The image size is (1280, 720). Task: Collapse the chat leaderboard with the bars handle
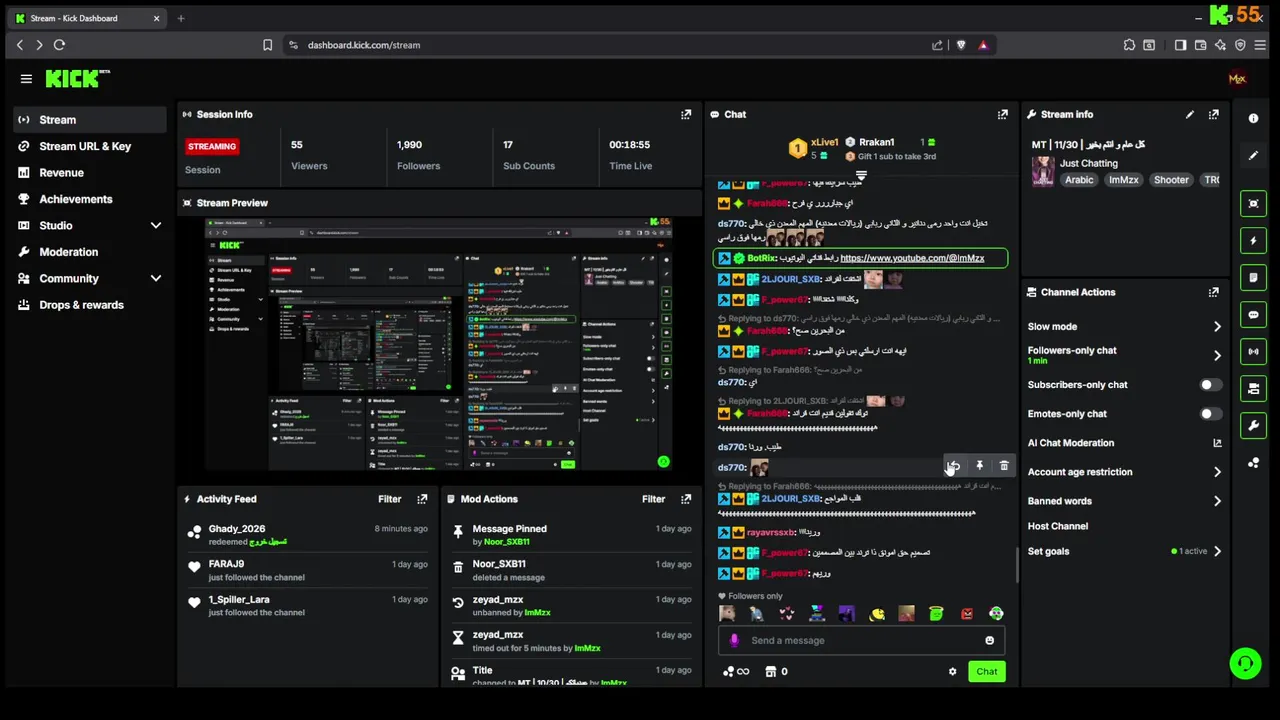coord(860,175)
